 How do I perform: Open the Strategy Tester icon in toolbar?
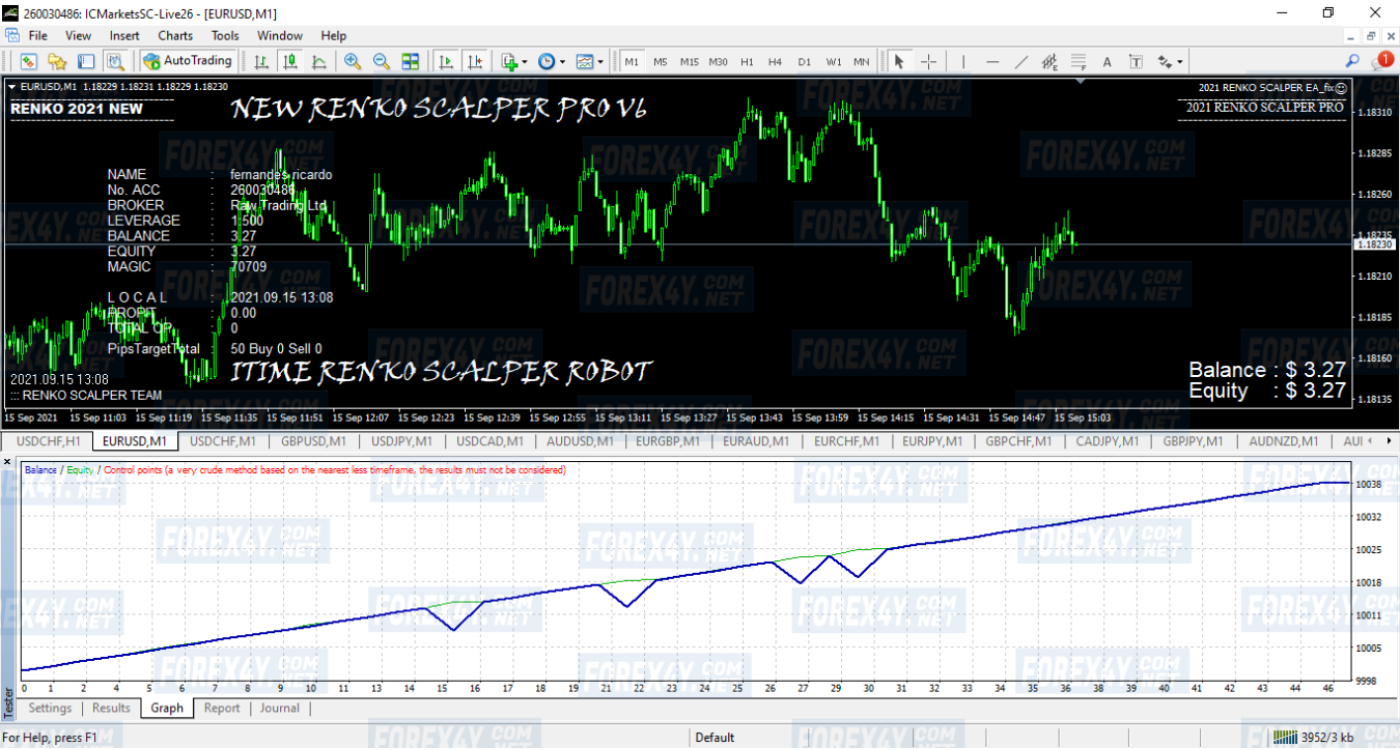point(115,61)
